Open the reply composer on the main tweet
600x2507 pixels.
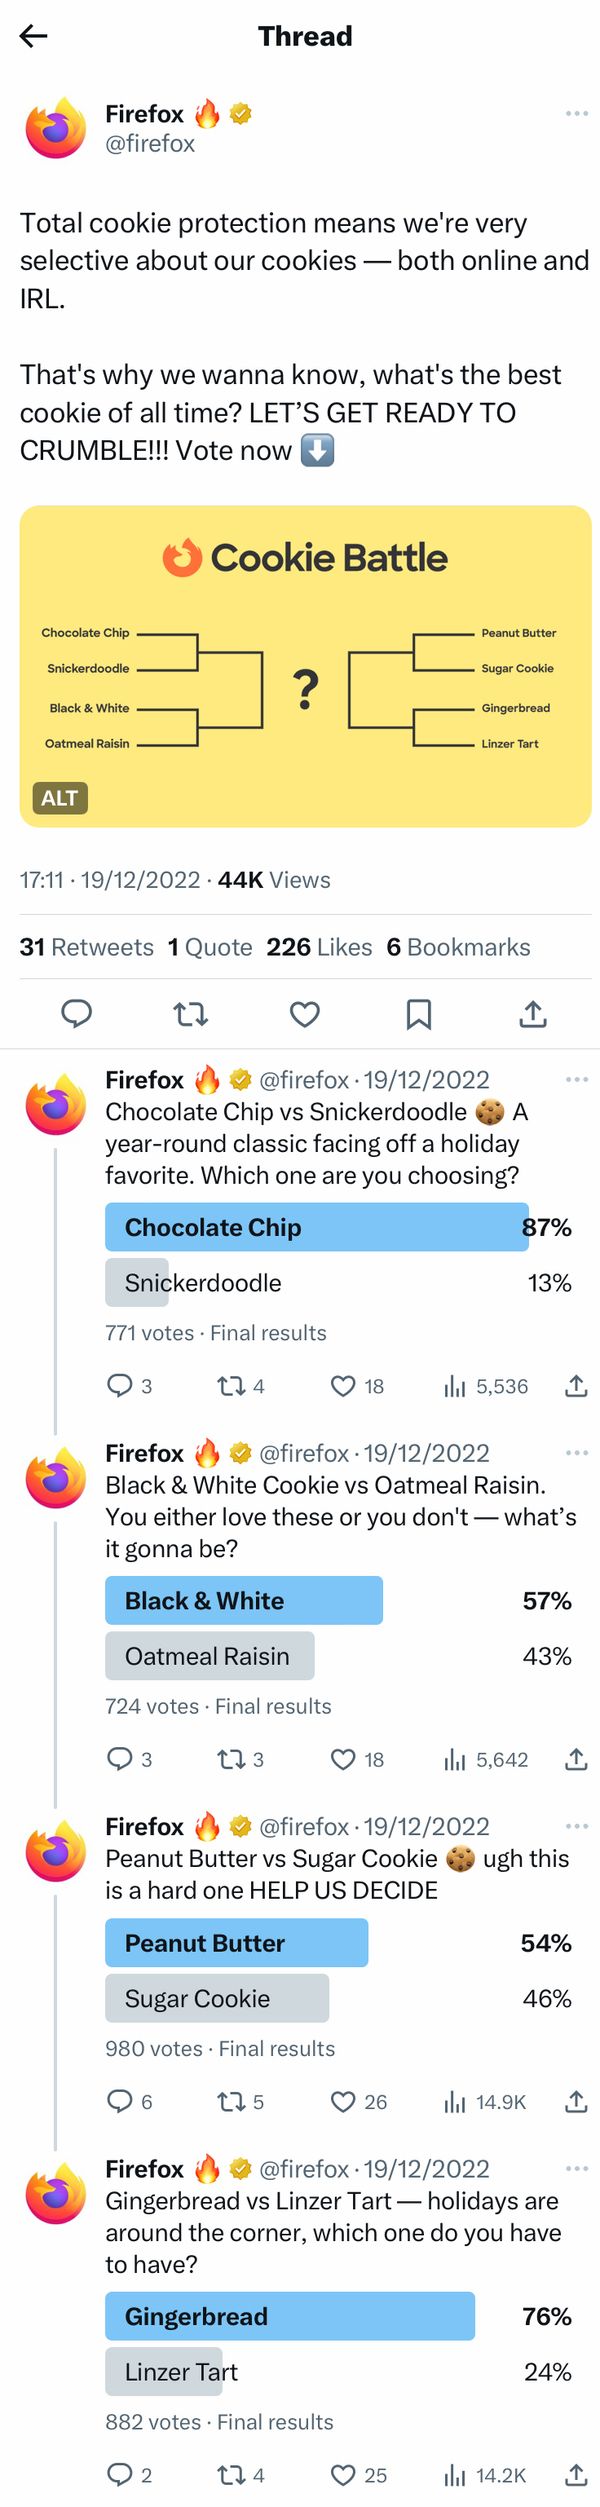point(76,1013)
